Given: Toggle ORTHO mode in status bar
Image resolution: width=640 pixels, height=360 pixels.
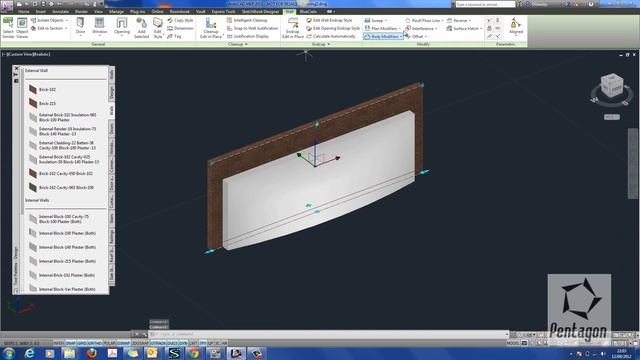Looking at the screenshot, I should pyautogui.click(x=95, y=343).
